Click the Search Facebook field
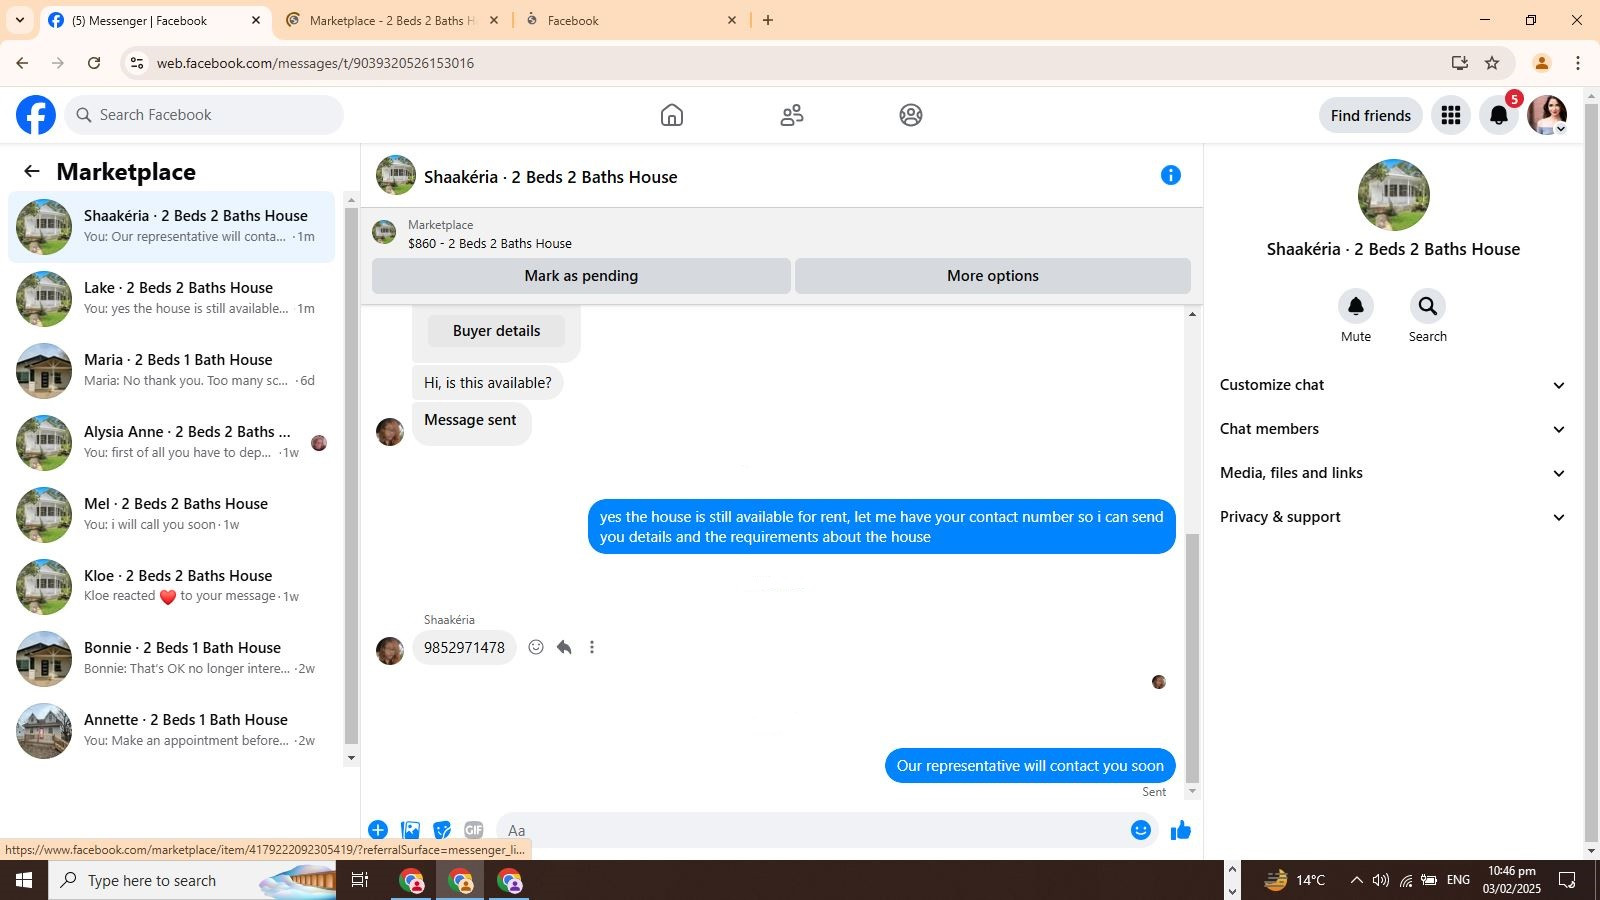 [205, 115]
